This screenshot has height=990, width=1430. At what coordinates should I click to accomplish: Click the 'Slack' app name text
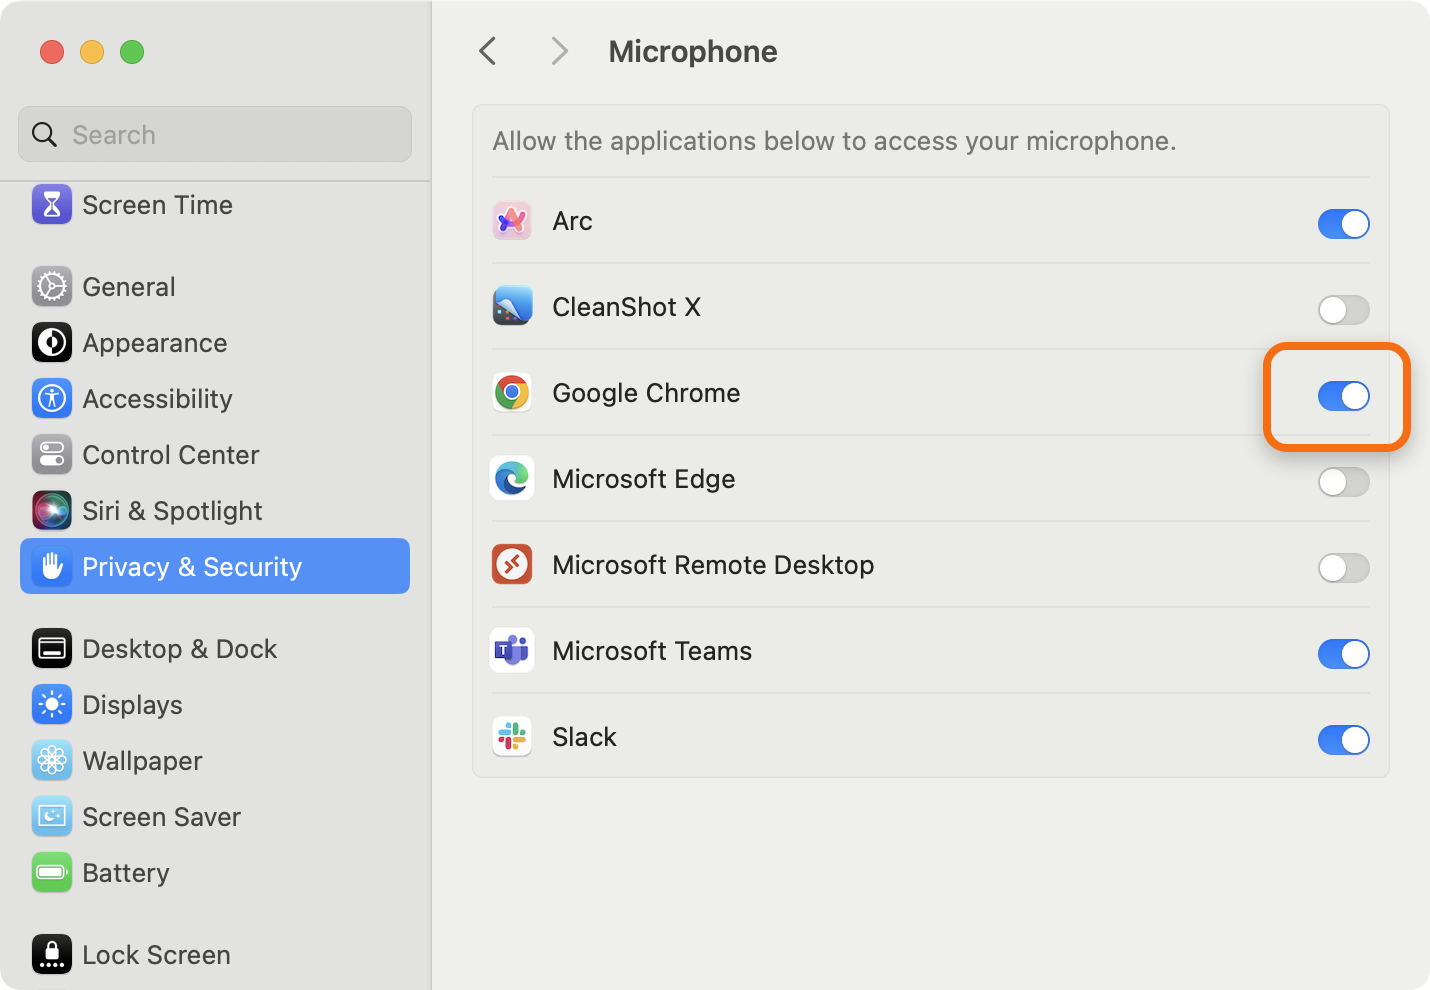[584, 737]
